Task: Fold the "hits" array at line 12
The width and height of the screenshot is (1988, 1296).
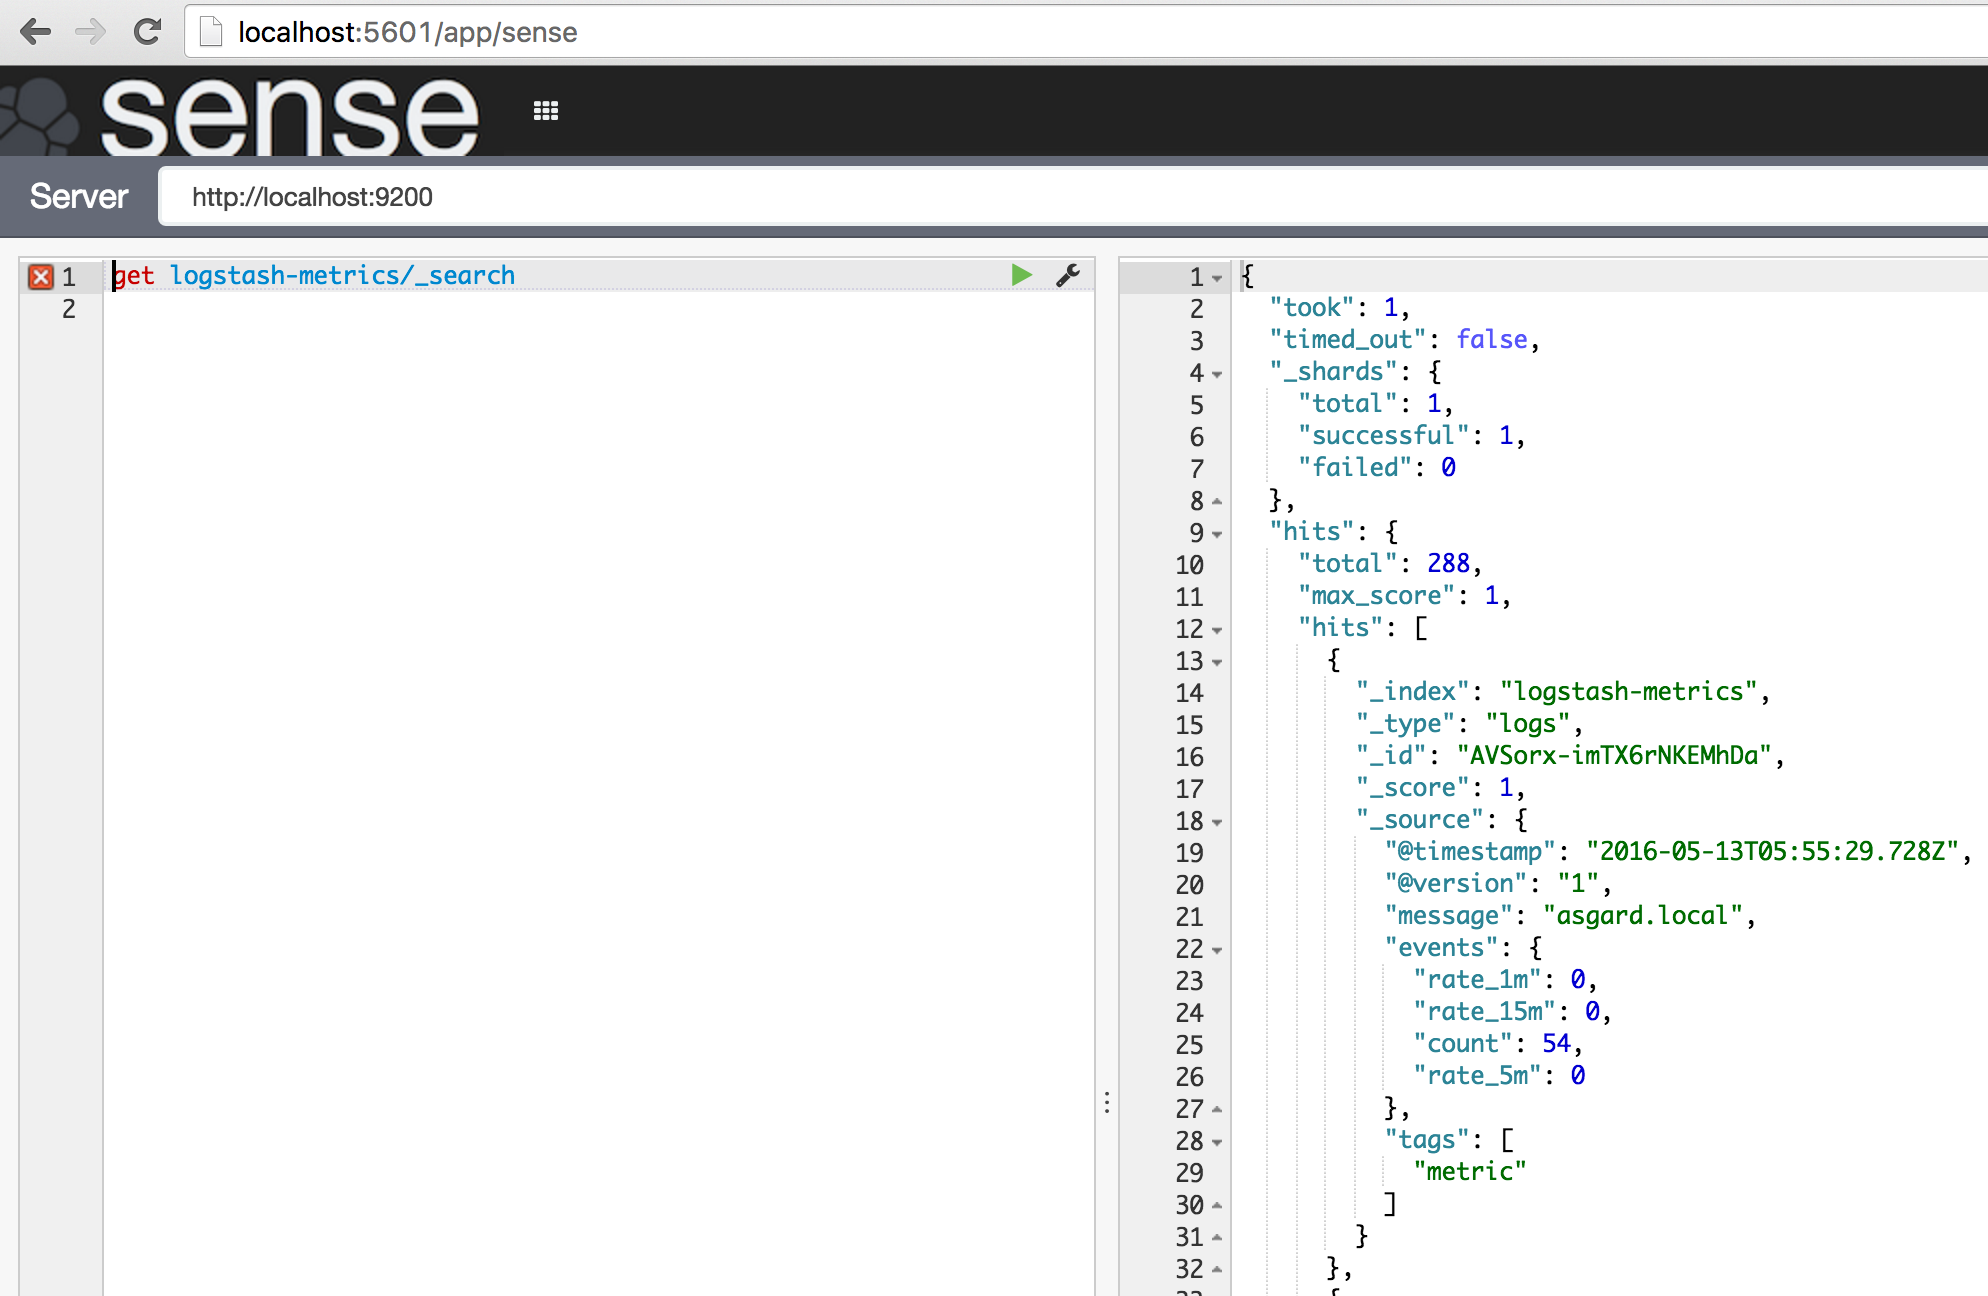Action: tap(1217, 630)
